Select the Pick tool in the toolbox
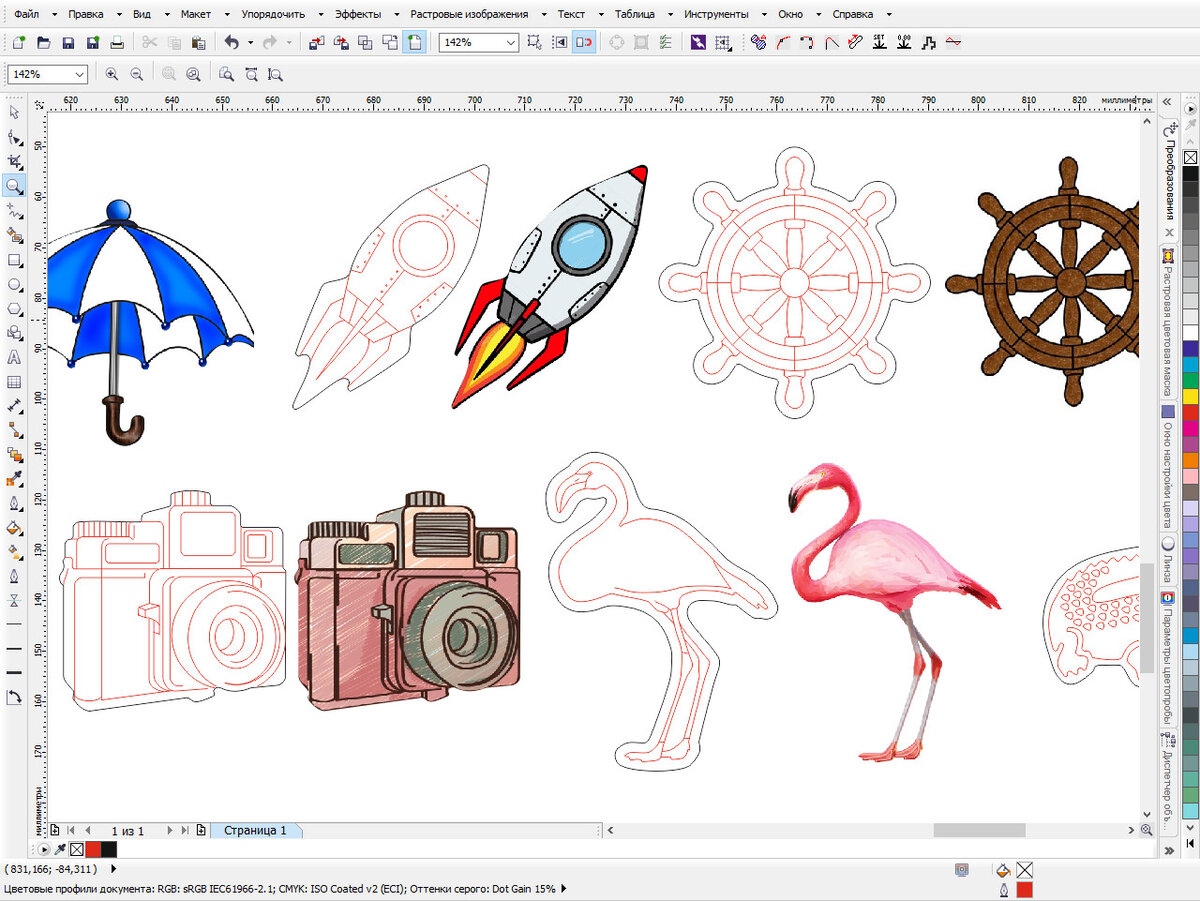This screenshot has height=901, width=1200. coord(14,112)
